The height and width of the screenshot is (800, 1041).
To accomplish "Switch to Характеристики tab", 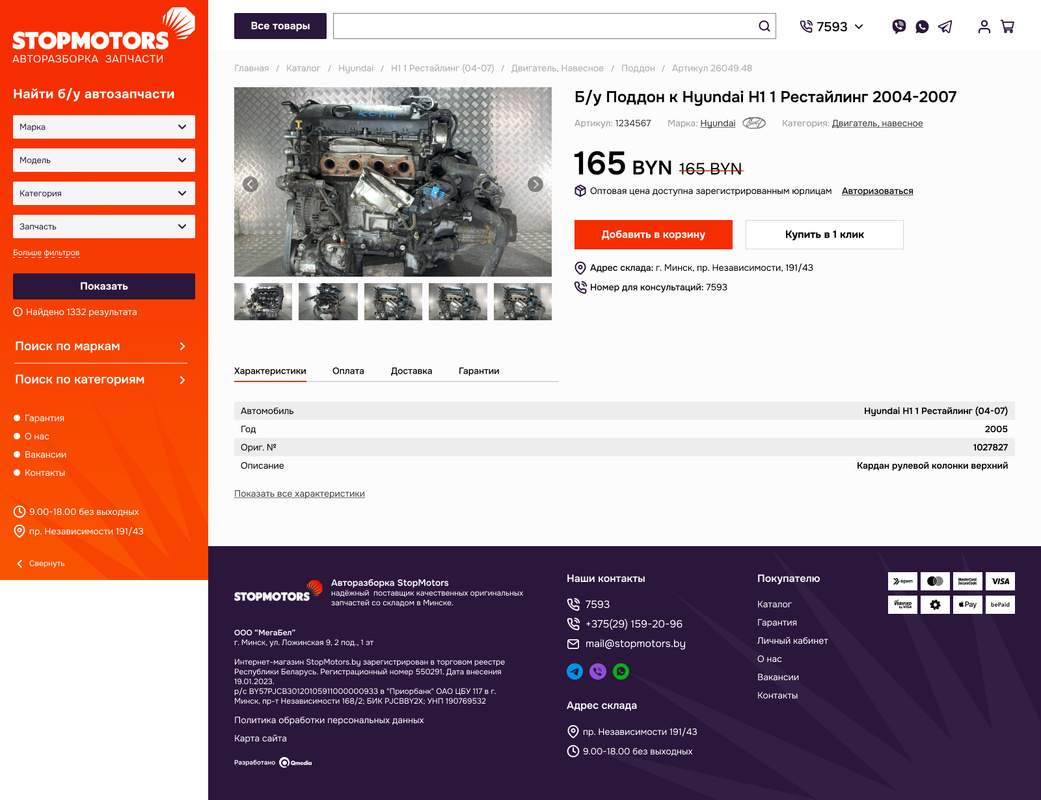I will tap(270, 370).
